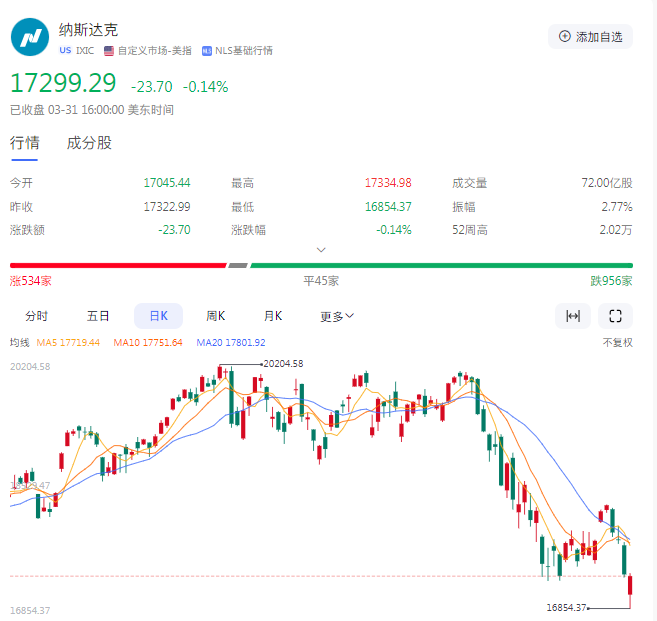The image size is (657, 621).
Task: Click the gray flat stocks bar segment
Action: 238,265
